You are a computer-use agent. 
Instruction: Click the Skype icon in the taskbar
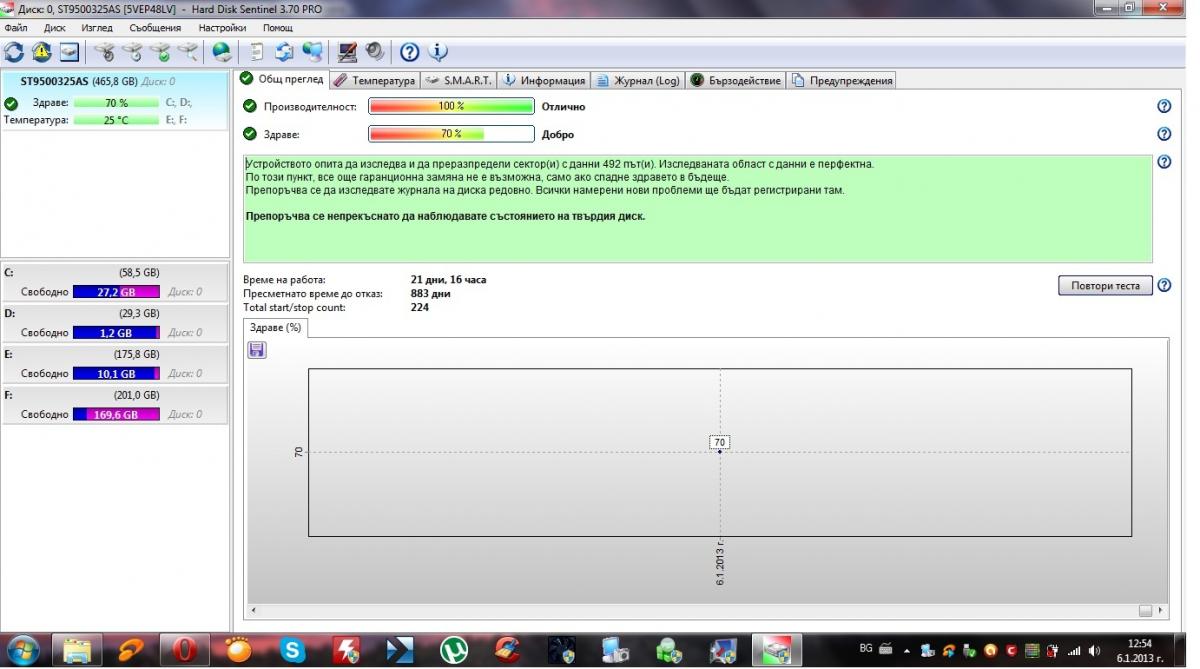point(292,650)
